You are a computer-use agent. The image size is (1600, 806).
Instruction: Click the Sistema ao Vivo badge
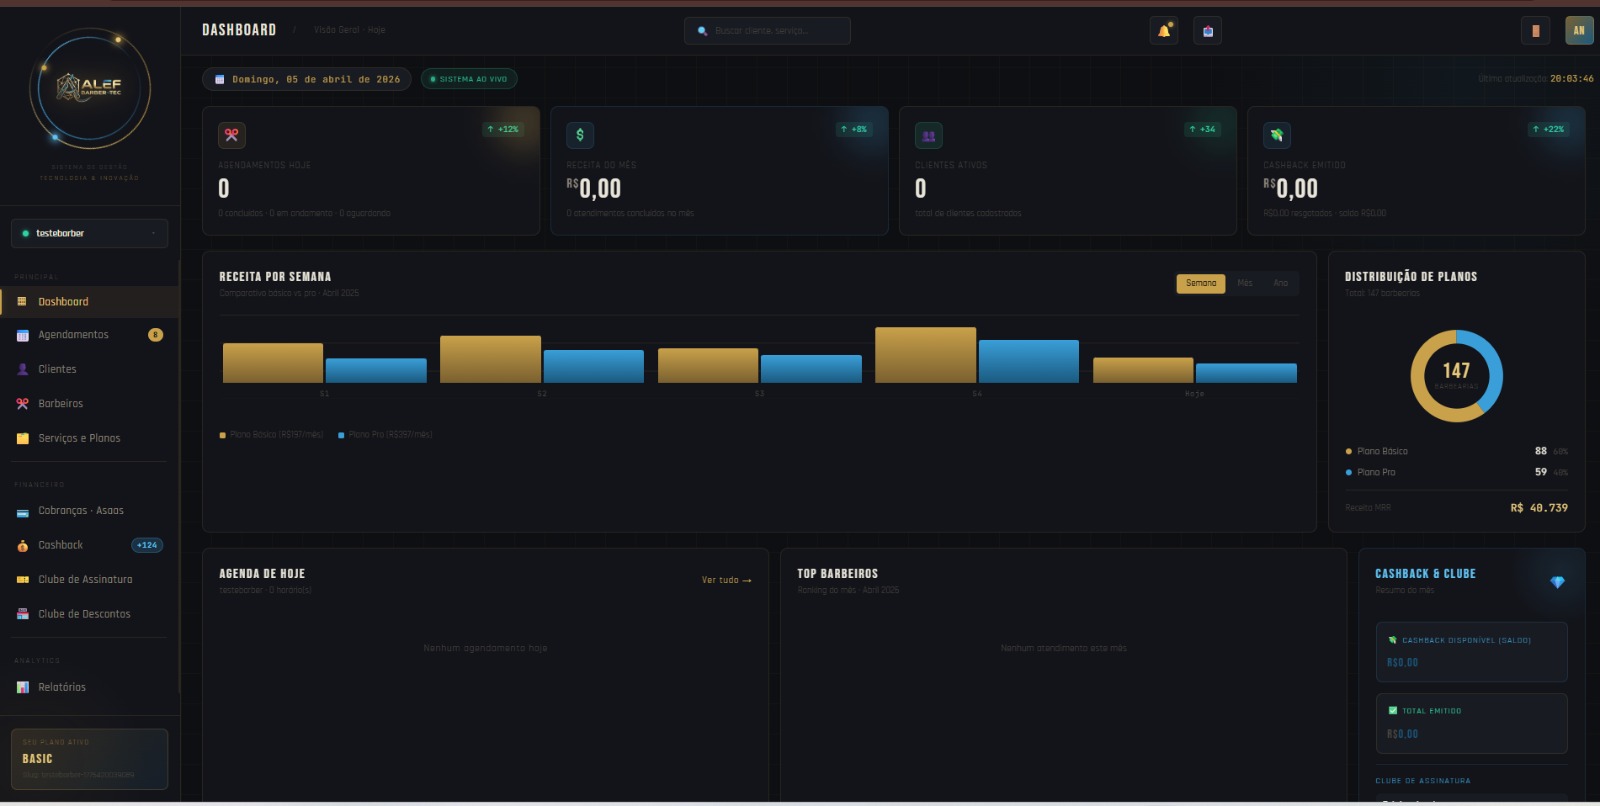[x=469, y=79]
